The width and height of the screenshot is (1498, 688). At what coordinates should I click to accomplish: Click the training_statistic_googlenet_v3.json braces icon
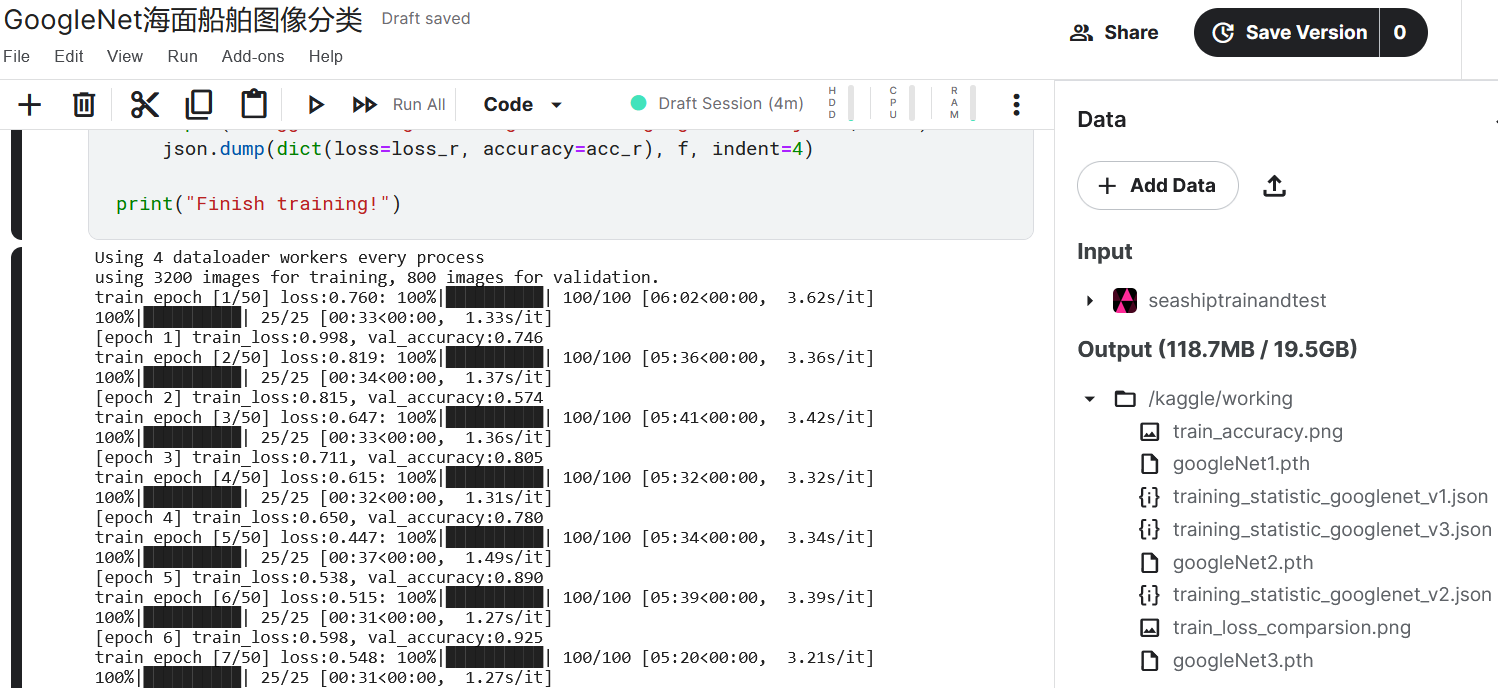coord(1150,530)
